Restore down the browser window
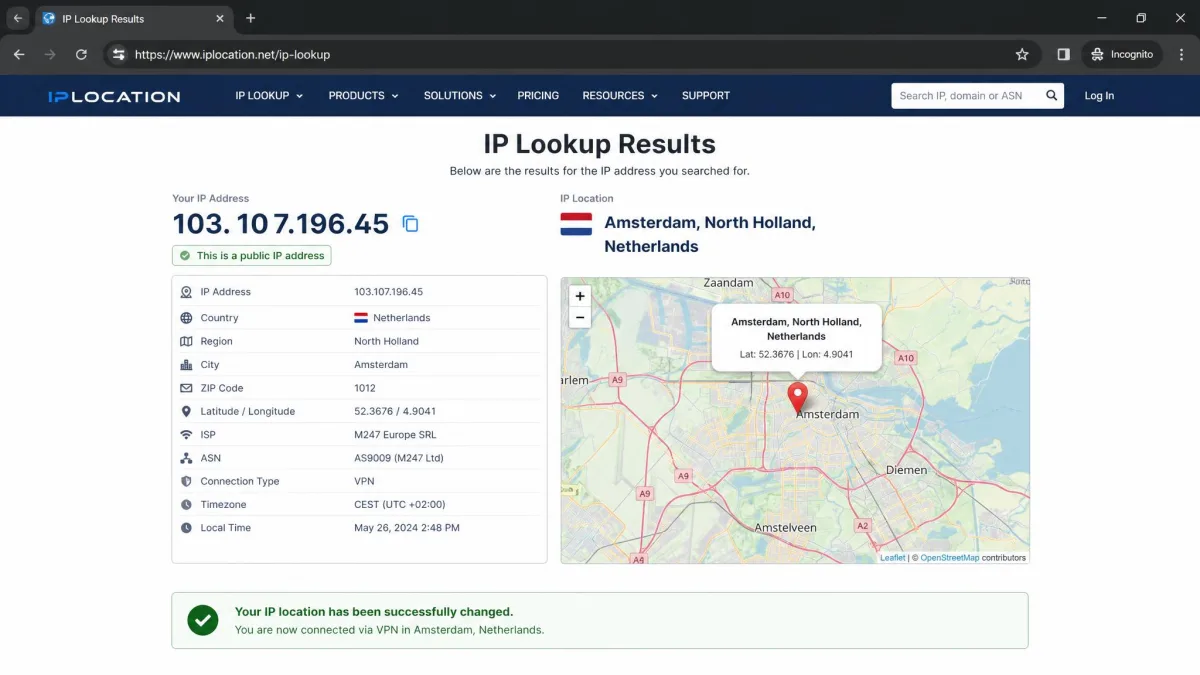The width and height of the screenshot is (1200, 675). point(1141,18)
